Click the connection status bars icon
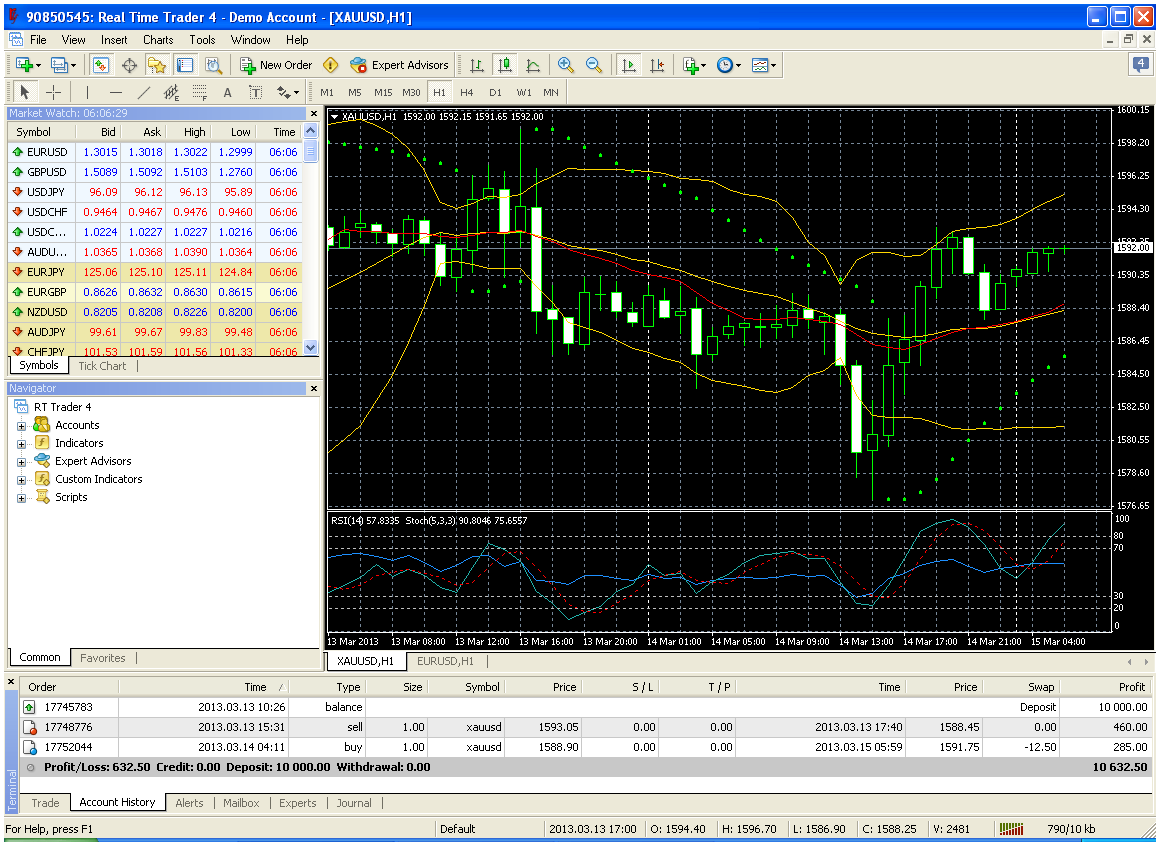The image size is (1160, 842). pos(1011,829)
